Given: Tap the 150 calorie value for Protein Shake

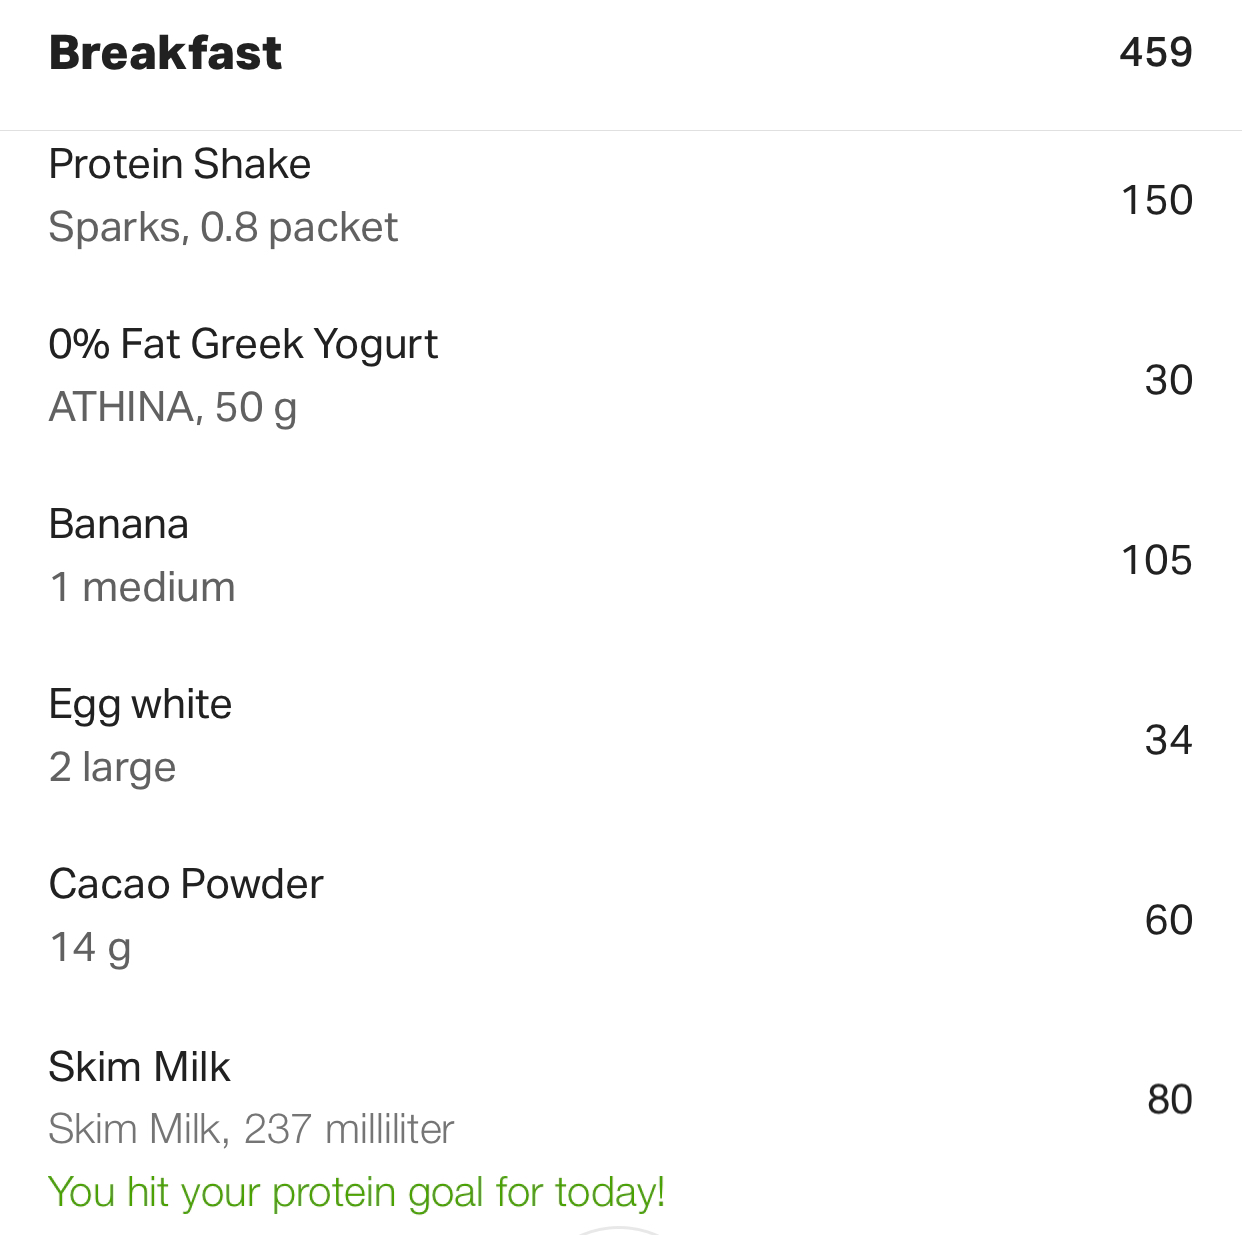Looking at the screenshot, I should click(1157, 200).
